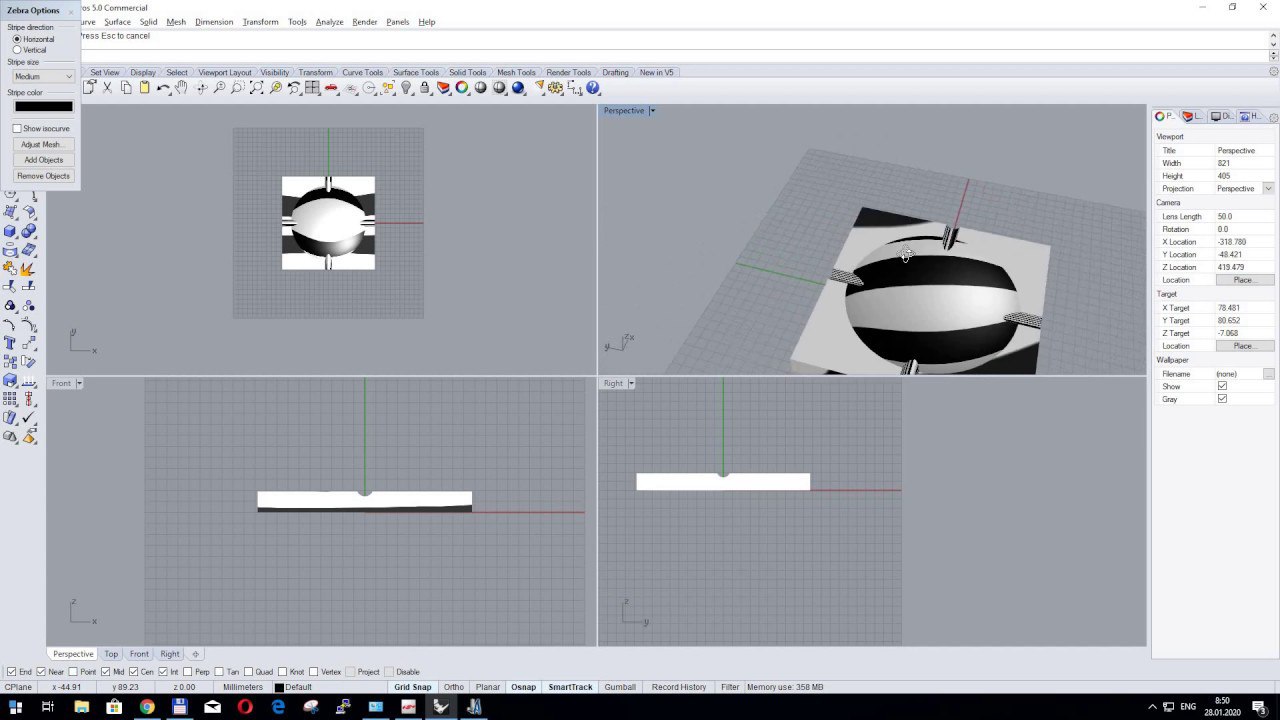Switch to the Surface Tools toolbar tab
Image resolution: width=1280 pixels, height=720 pixels.
pyautogui.click(x=416, y=73)
